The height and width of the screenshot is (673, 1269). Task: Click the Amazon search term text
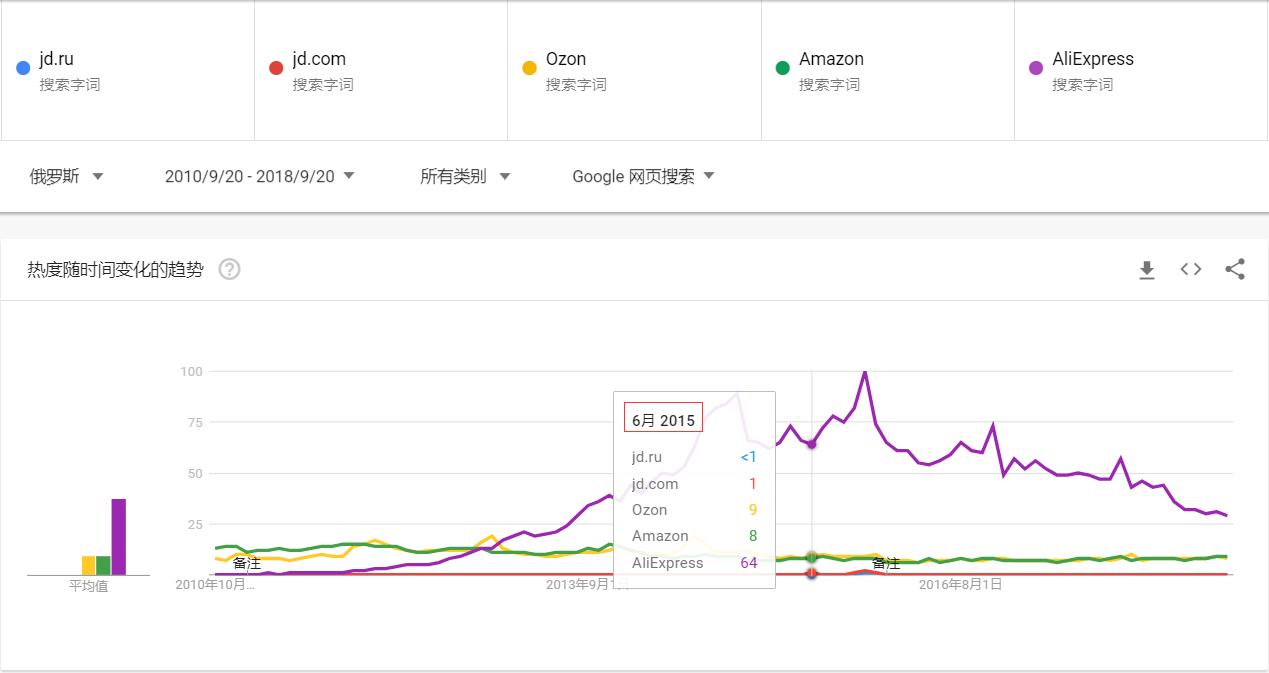click(831, 59)
